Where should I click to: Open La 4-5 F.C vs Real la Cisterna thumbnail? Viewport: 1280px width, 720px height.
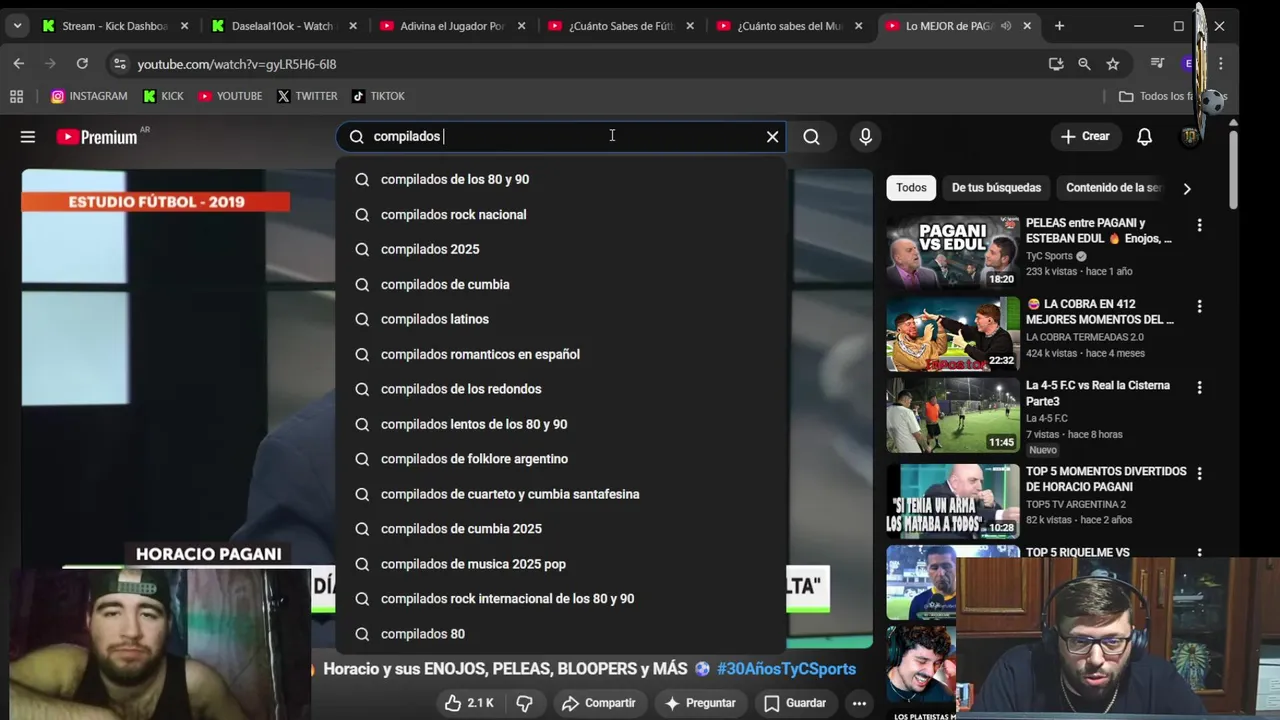[x=953, y=416]
